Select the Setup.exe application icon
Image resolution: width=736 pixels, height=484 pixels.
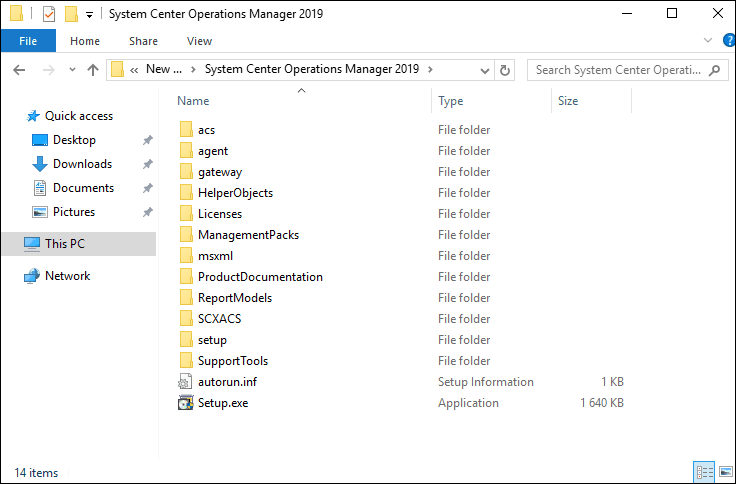pyautogui.click(x=185, y=403)
